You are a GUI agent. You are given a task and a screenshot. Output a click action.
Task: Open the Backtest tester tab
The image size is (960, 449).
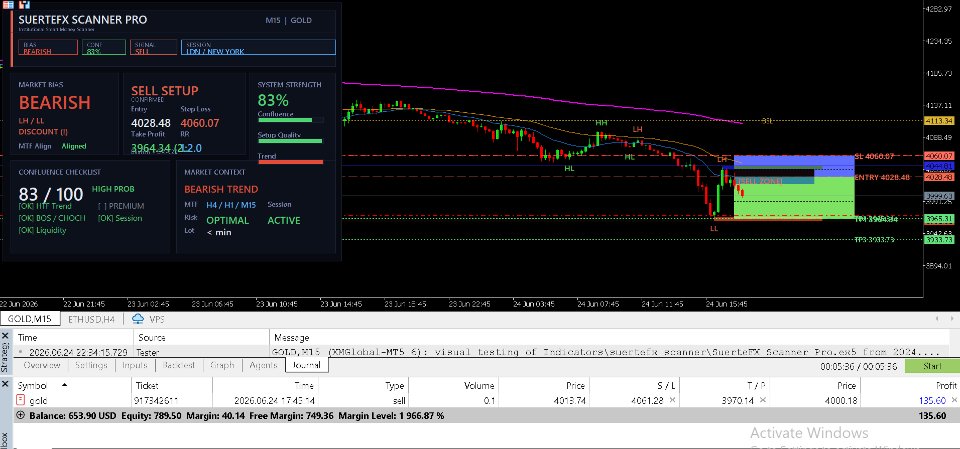(179, 365)
